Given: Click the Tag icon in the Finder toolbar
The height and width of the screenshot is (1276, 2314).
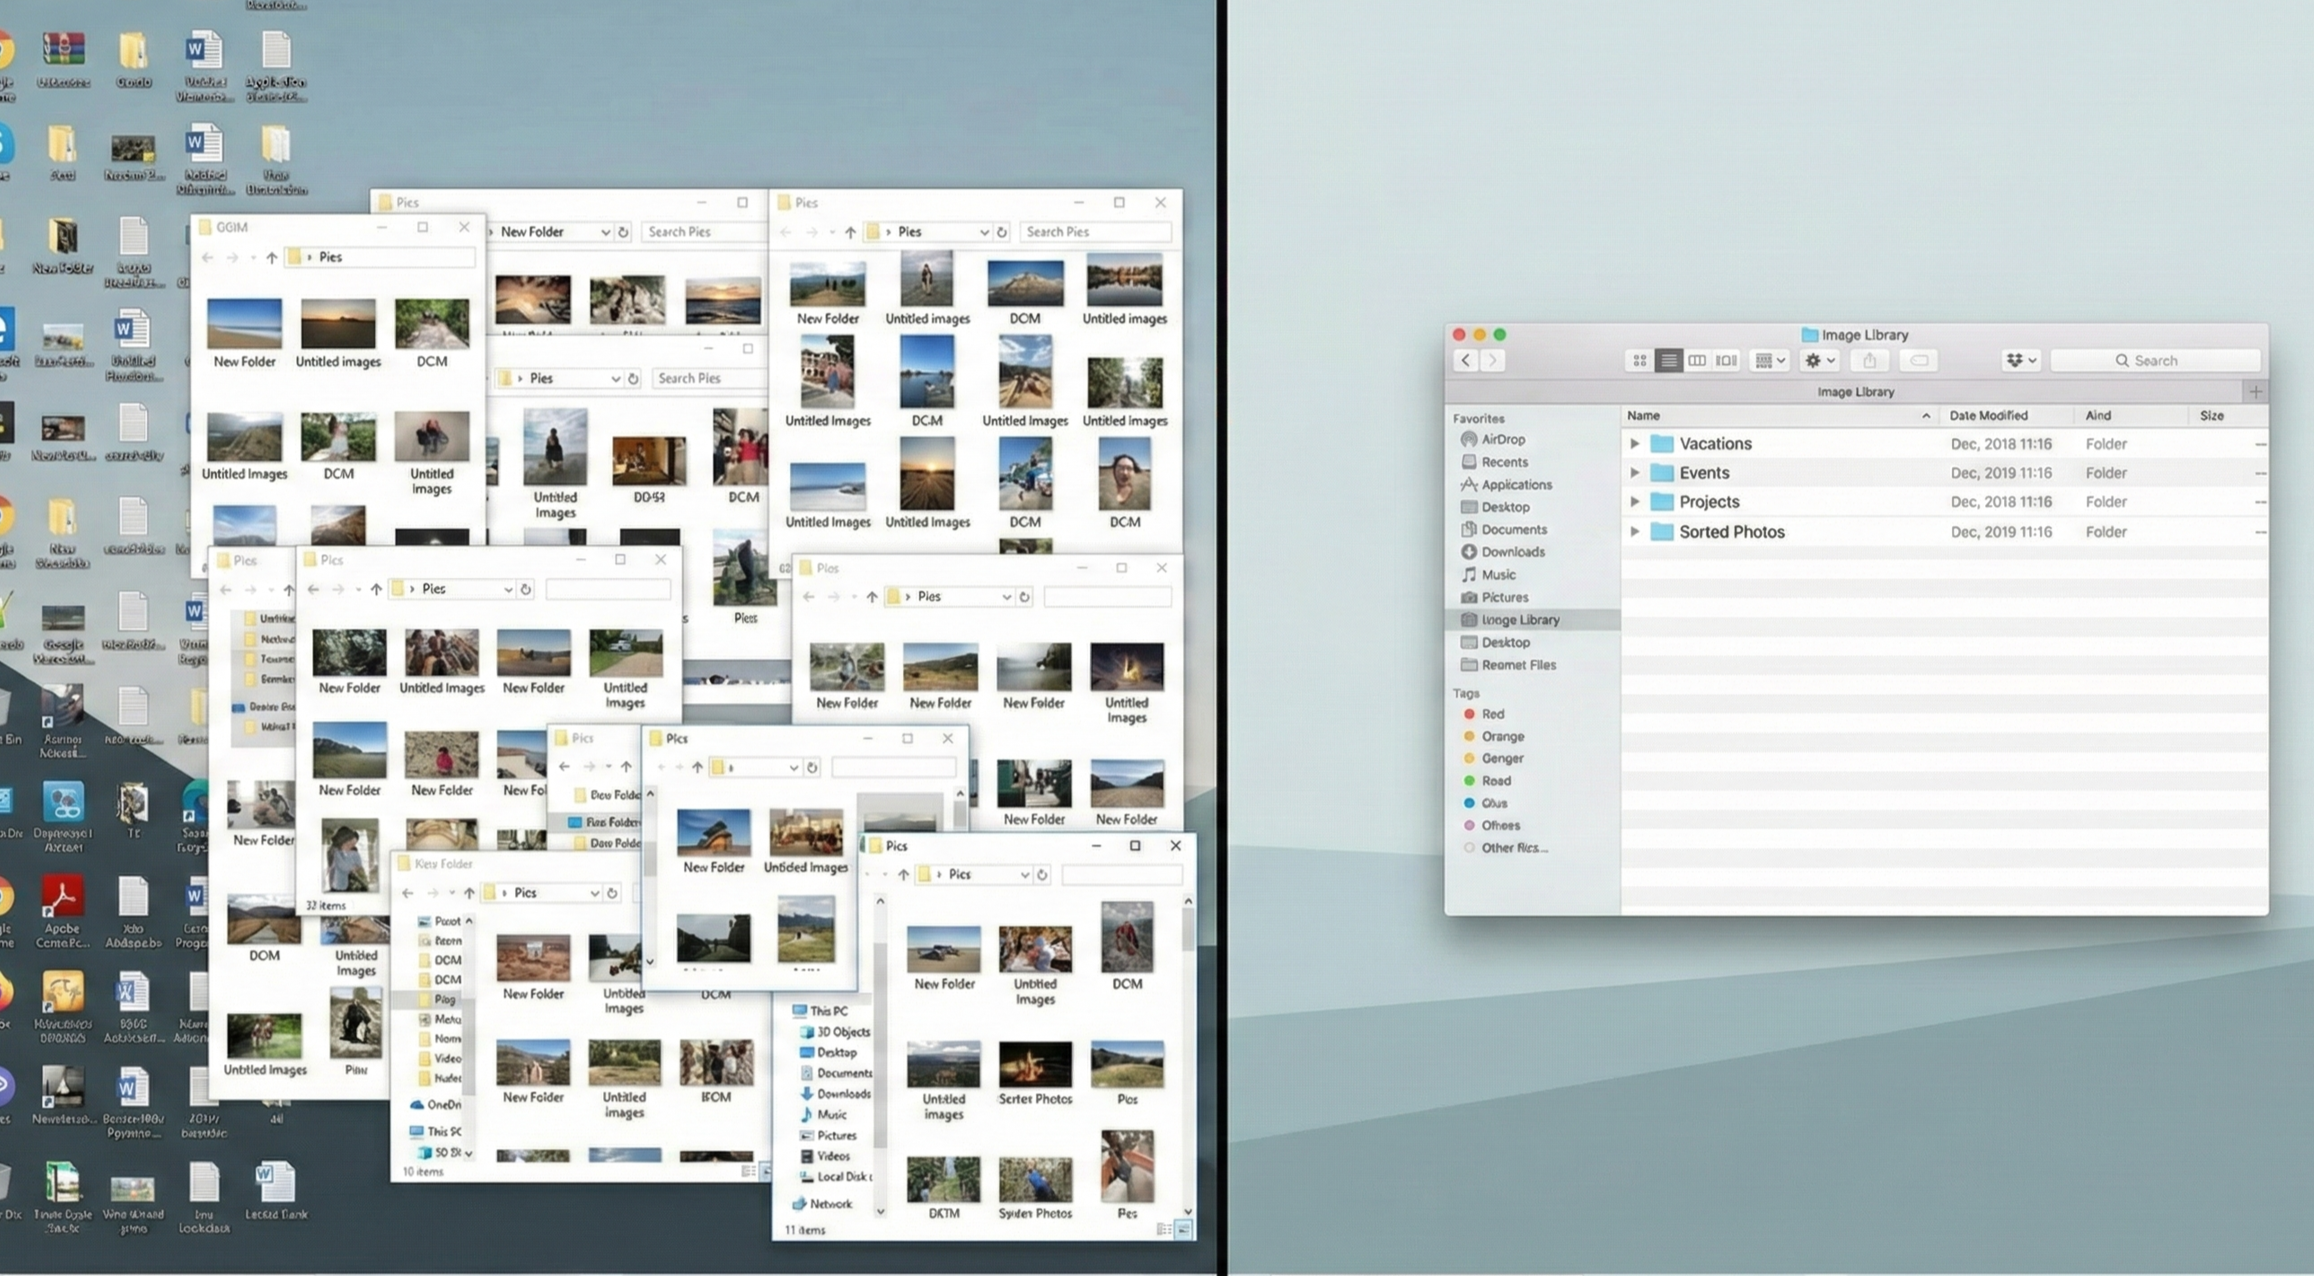Looking at the screenshot, I should coord(1919,360).
